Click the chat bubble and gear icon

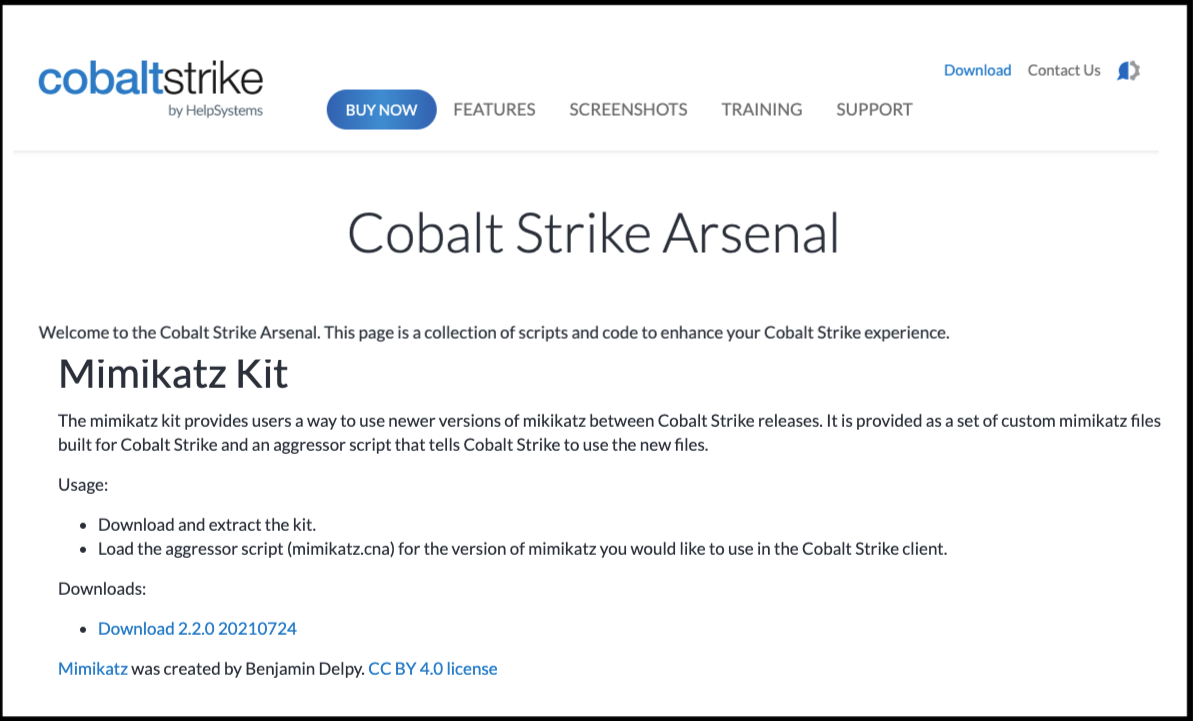click(1128, 71)
